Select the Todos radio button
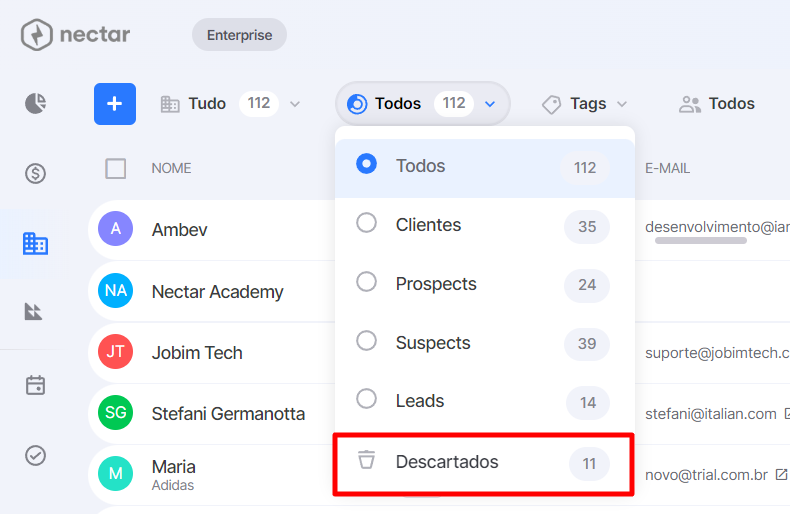Viewport: 790px width, 514px height. pos(366,164)
